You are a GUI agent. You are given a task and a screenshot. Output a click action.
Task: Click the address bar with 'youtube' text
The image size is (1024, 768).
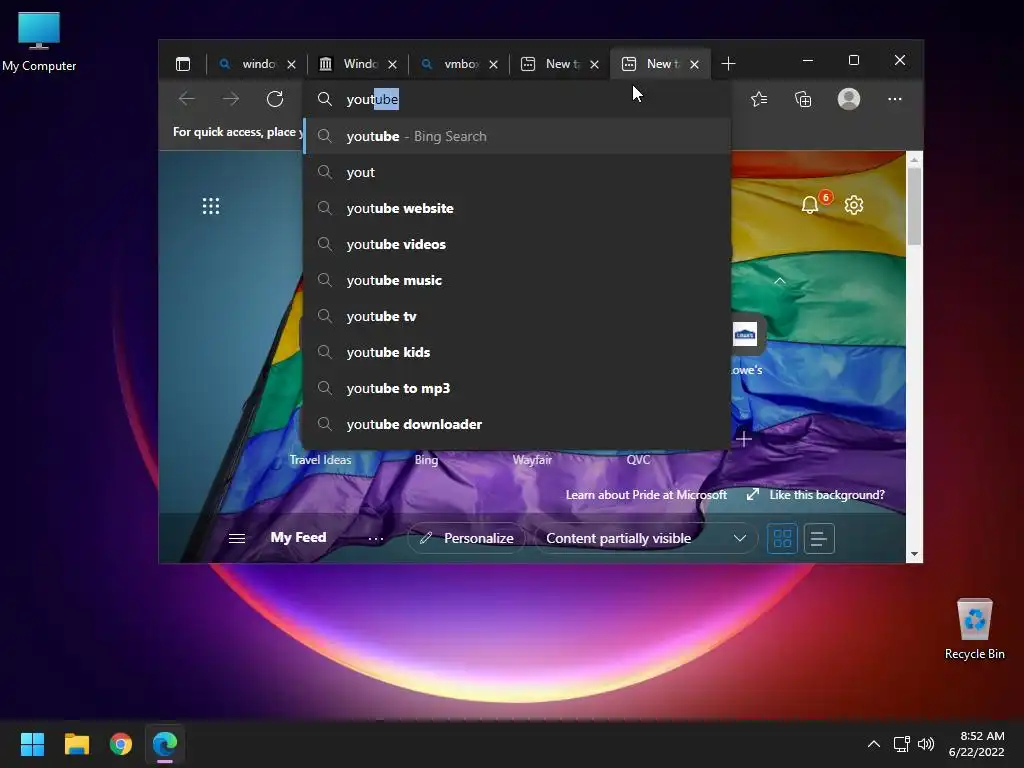[517, 99]
